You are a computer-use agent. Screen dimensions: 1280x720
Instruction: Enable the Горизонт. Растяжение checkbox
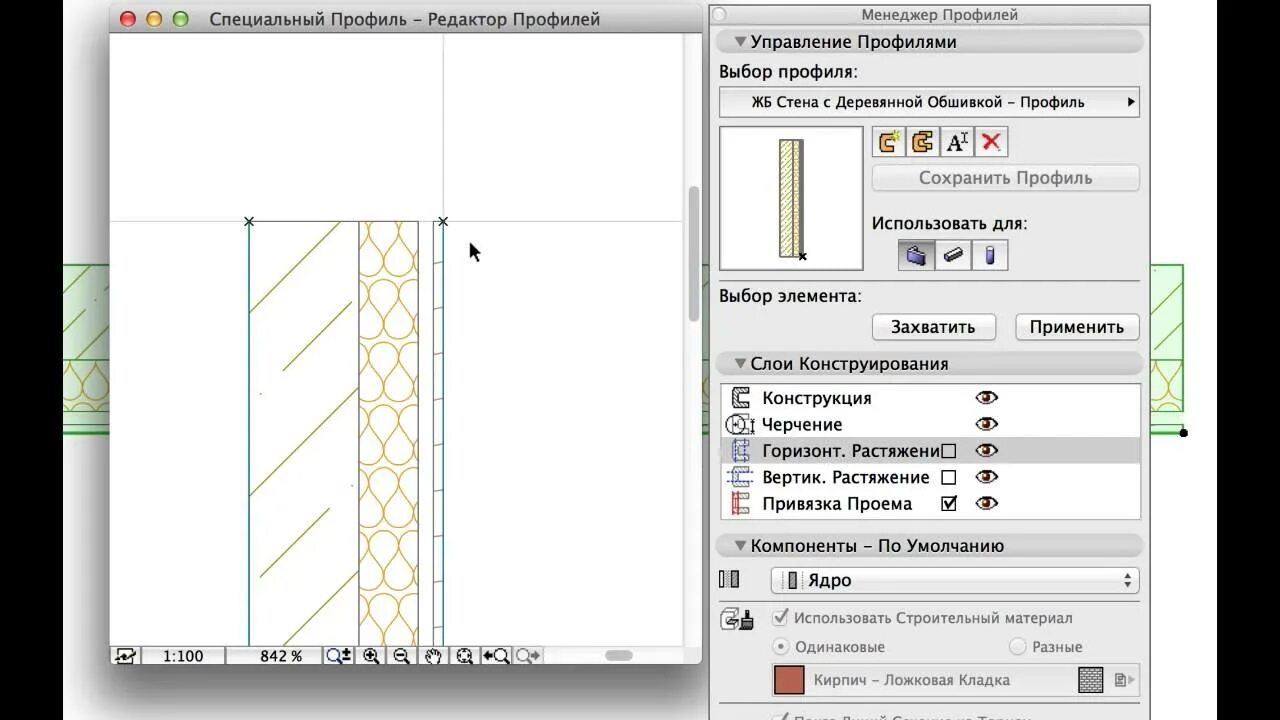tap(949, 451)
